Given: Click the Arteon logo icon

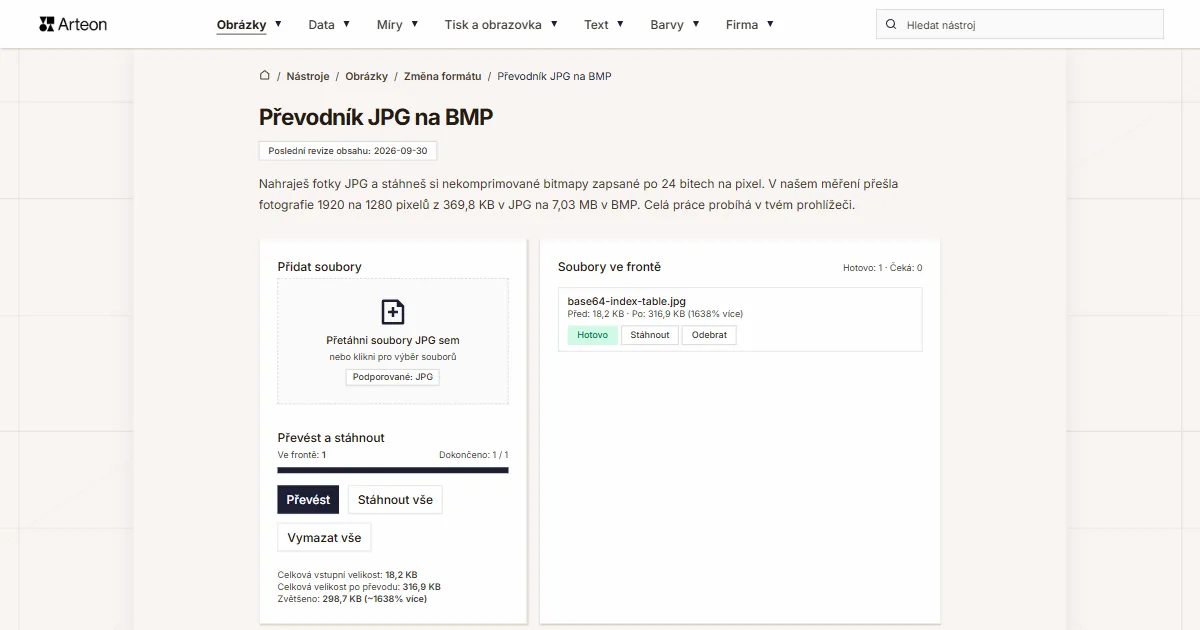Looking at the screenshot, I should tap(46, 24).
